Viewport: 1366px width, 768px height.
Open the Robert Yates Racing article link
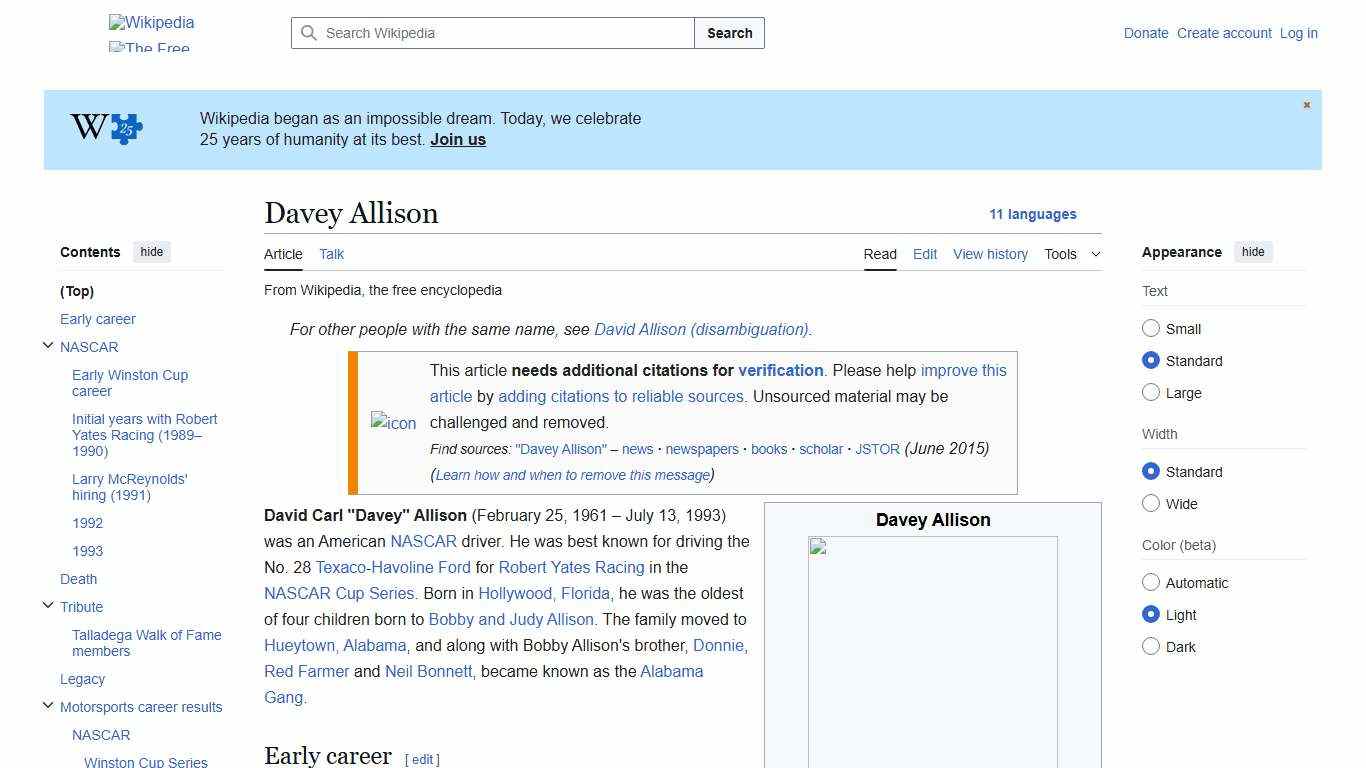[572, 567]
